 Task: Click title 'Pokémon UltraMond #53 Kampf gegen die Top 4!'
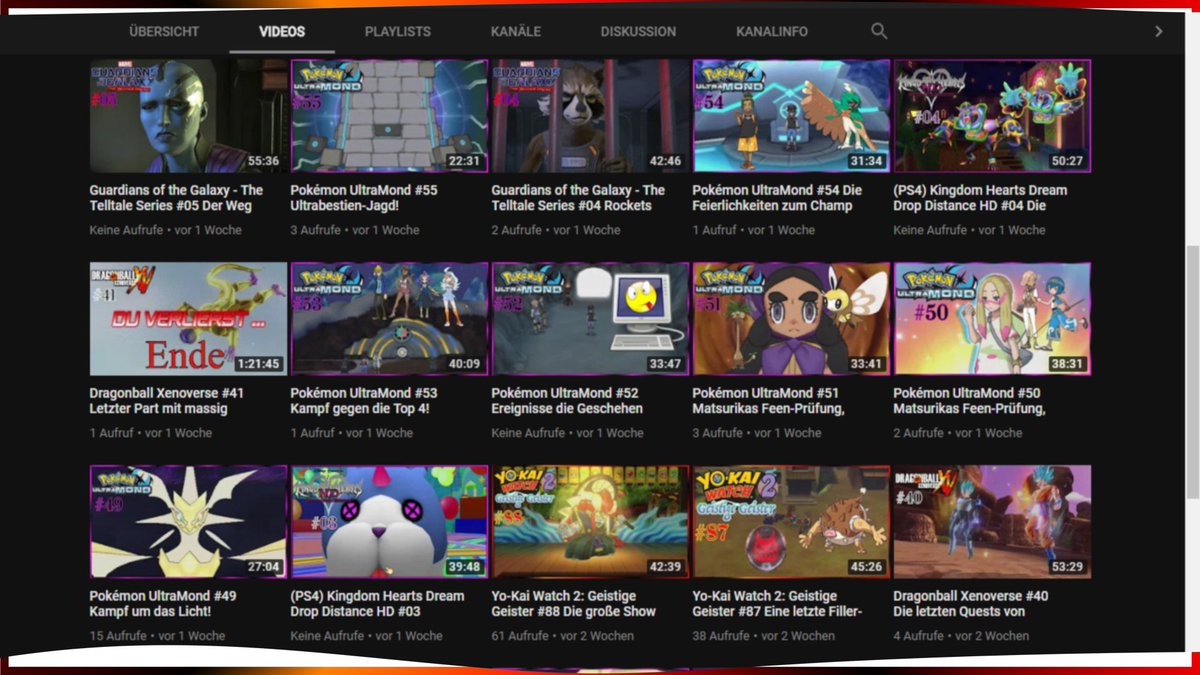(364, 401)
